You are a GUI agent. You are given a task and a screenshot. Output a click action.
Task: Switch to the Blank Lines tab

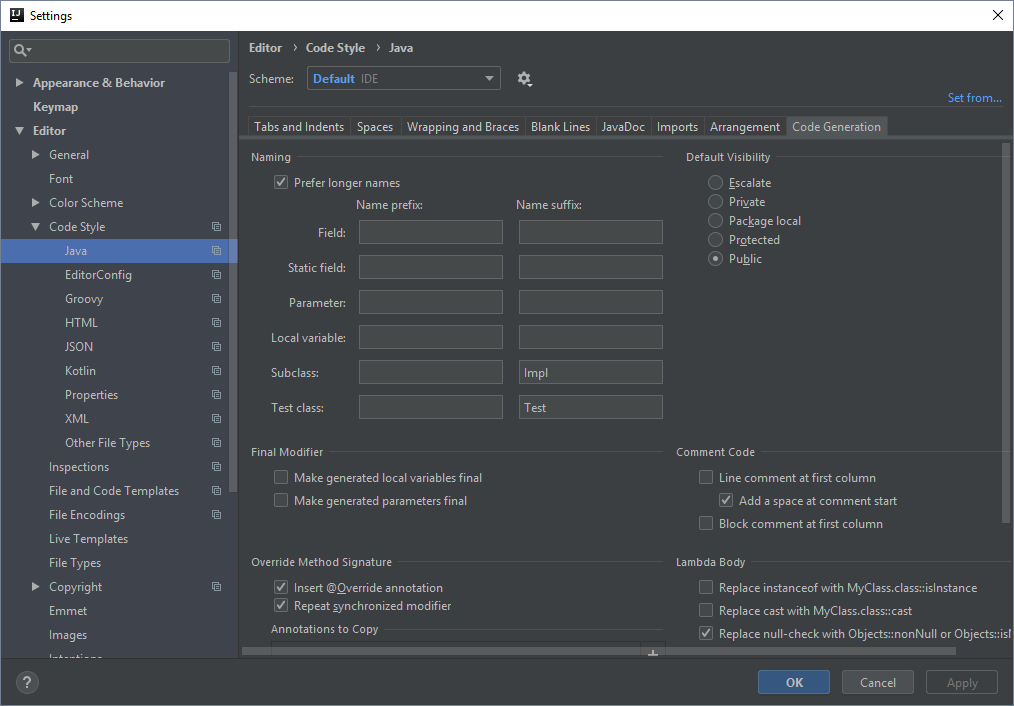[560, 126]
